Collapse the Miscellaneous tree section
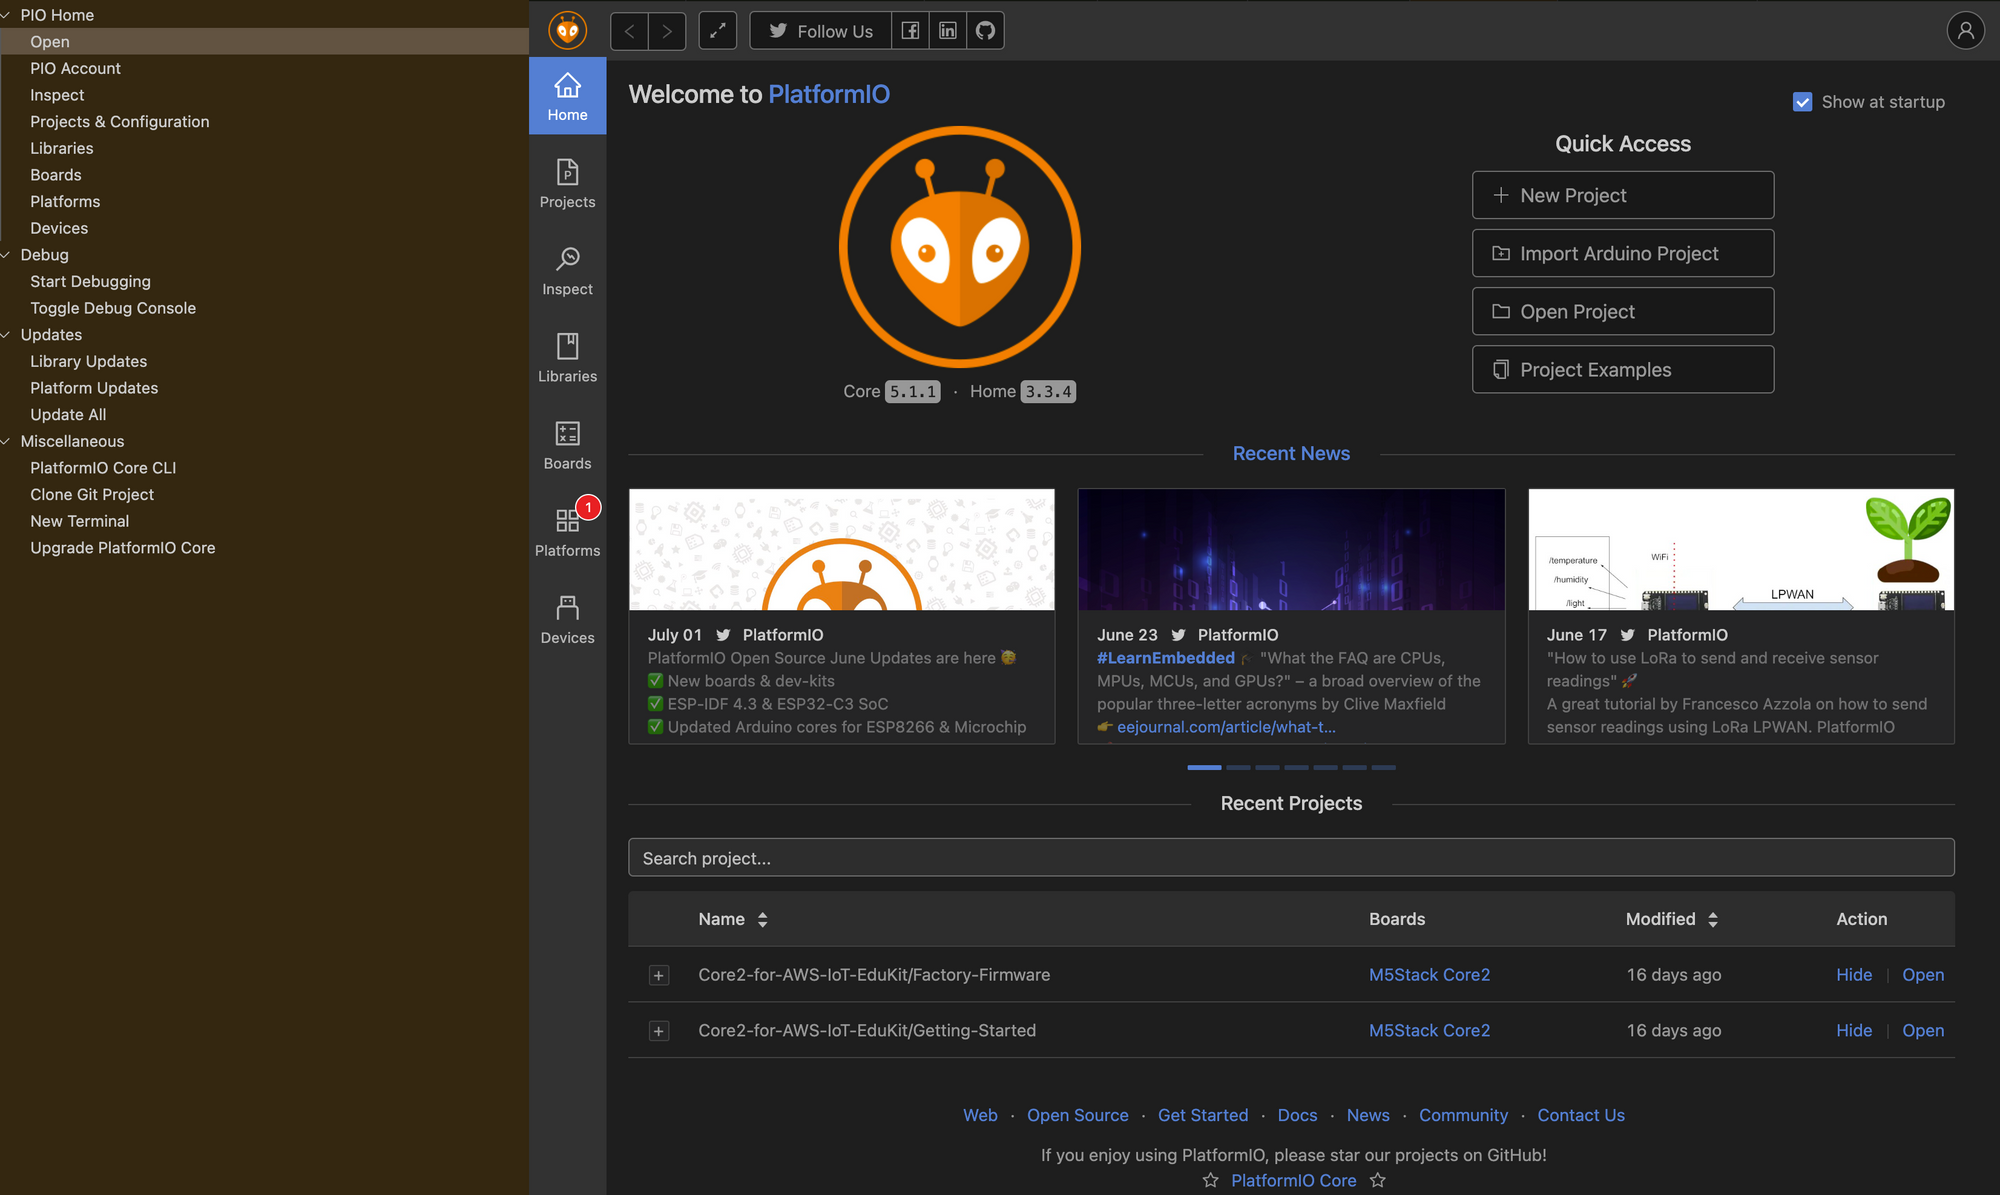 pyautogui.click(x=6, y=441)
